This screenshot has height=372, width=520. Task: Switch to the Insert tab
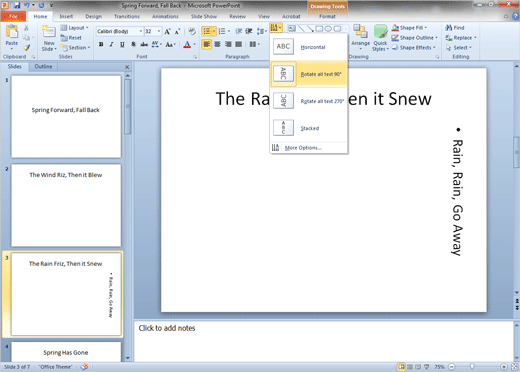tap(66, 16)
